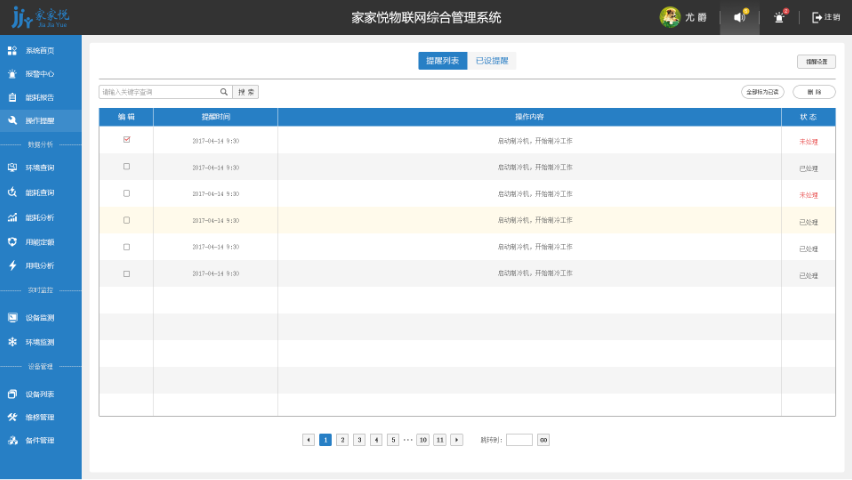The image size is (852, 480).
Task: Switch to the 已设提醒 tab
Action: (x=491, y=61)
